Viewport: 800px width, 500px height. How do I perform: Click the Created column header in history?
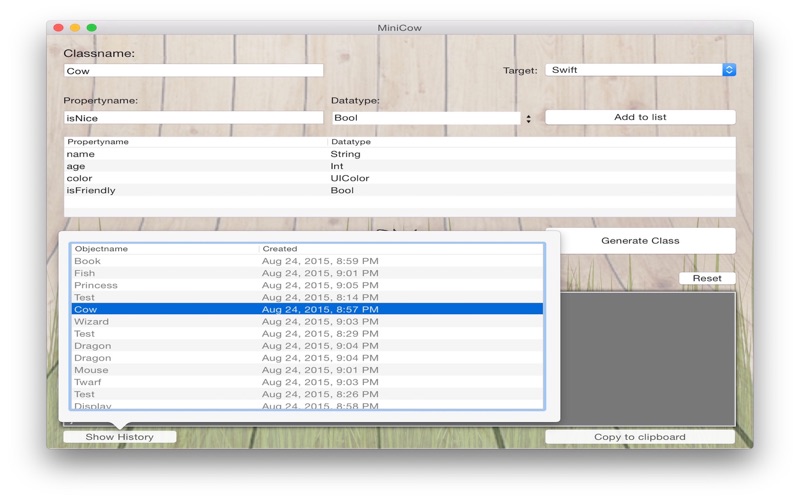[x=401, y=248]
